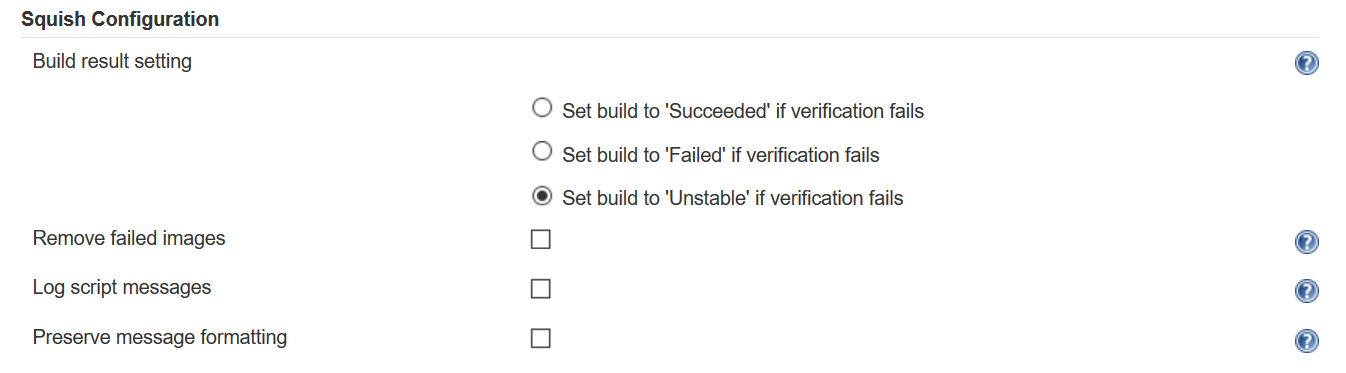Click the Log script messages label
This screenshot has height=373, width=1346.
122,288
